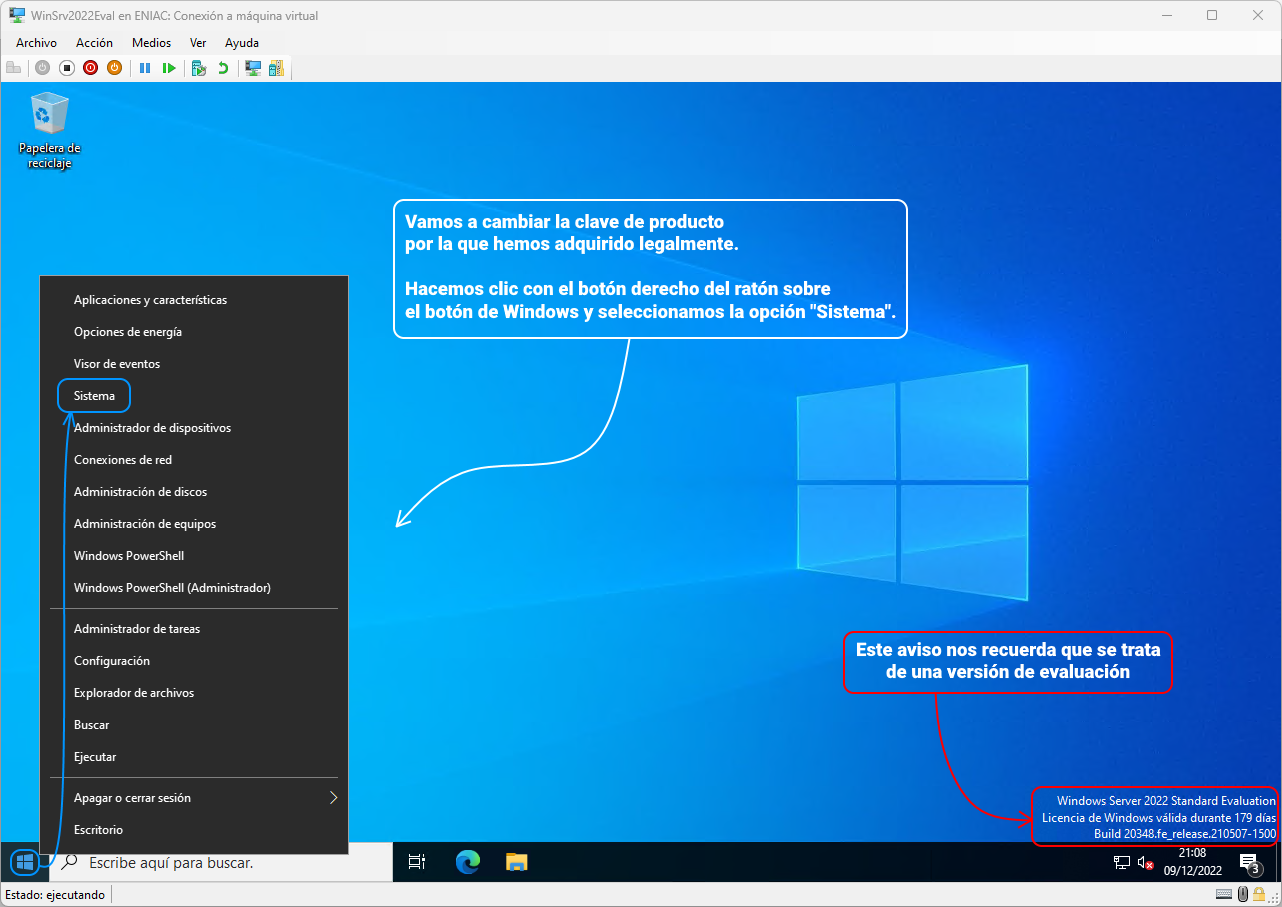Open Administrador de dispositivos
Image resolution: width=1282 pixels, height=907 pixels.
pyautogui.click(x=193, y=428)
